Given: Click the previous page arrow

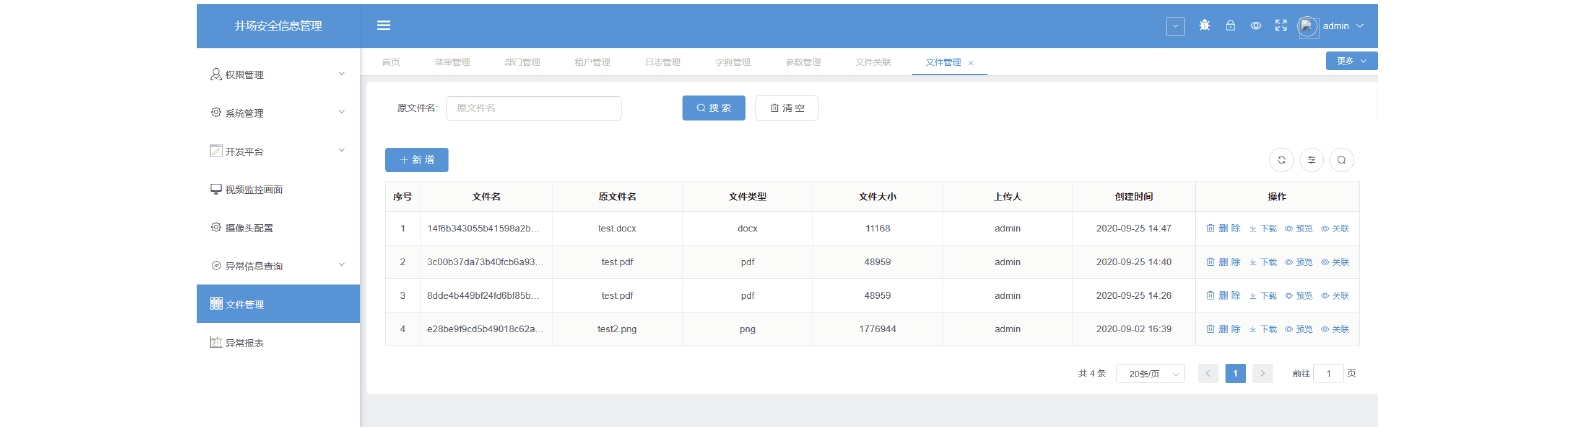Looking at the screenshot, I should point(1208,374).
